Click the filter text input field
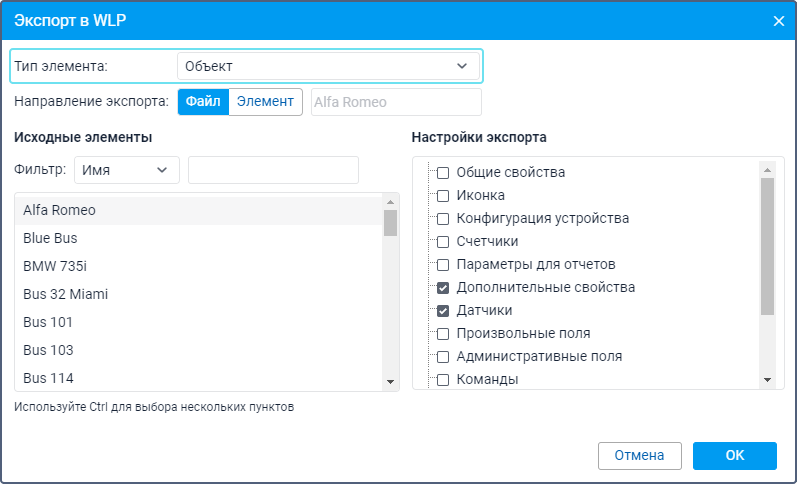 (273, 170)
